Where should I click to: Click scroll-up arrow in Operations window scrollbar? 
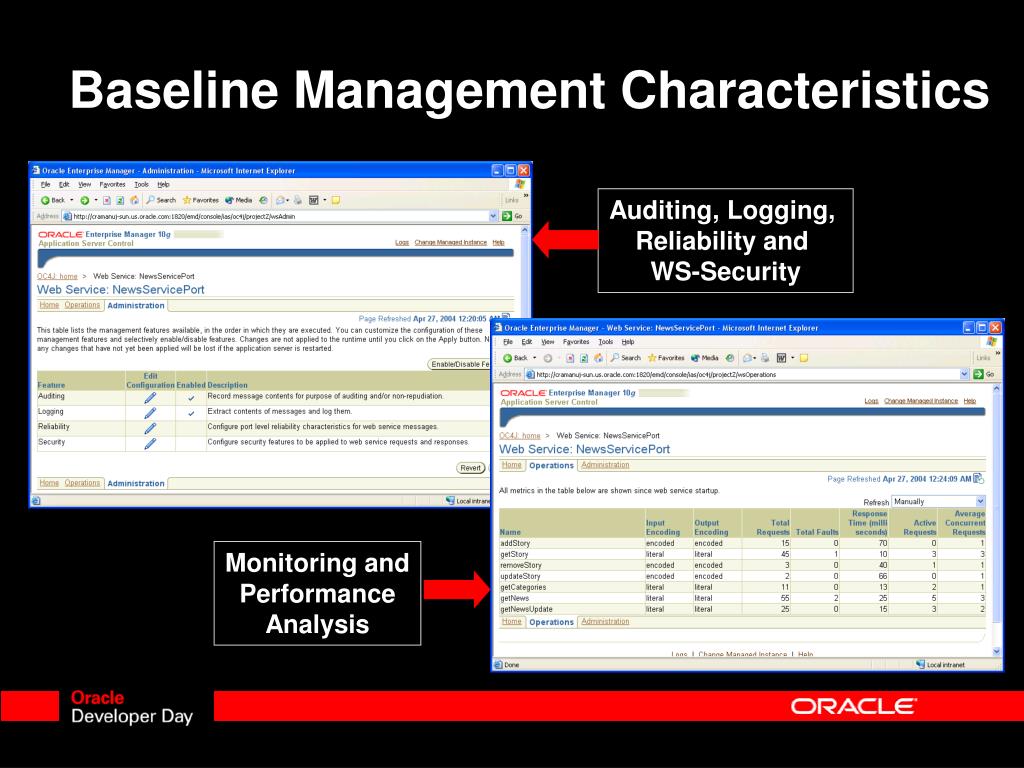(x=997, y=389)
